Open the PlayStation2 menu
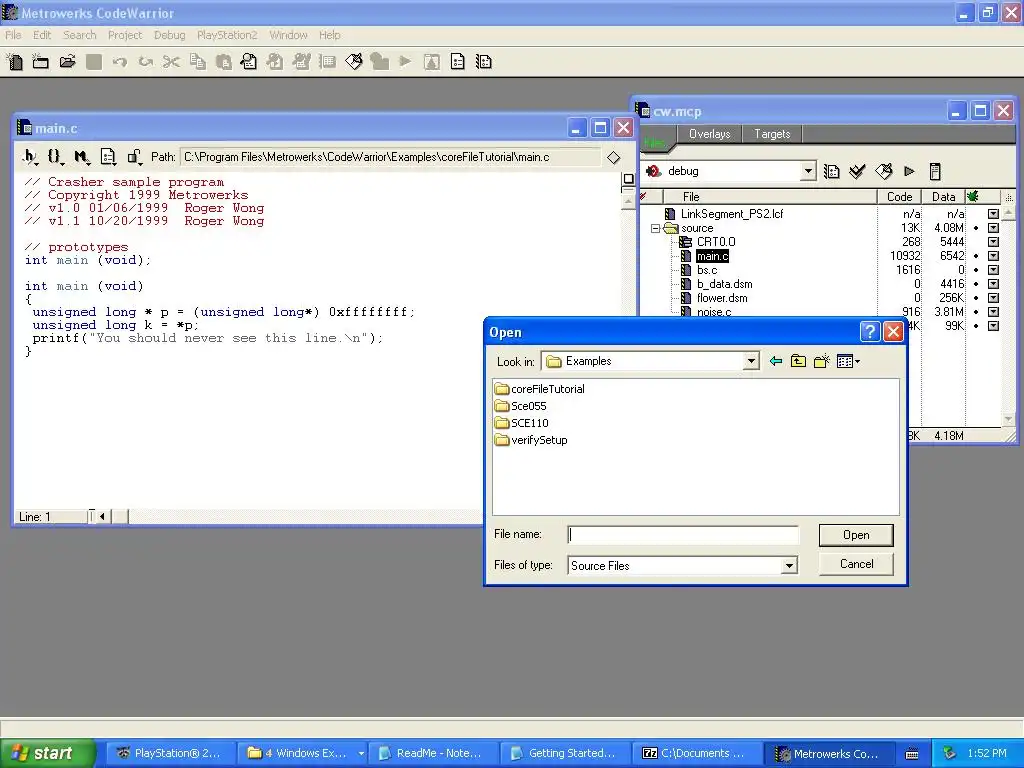Viewport: 1024px width, 768px height. click(x=227, y=35)
